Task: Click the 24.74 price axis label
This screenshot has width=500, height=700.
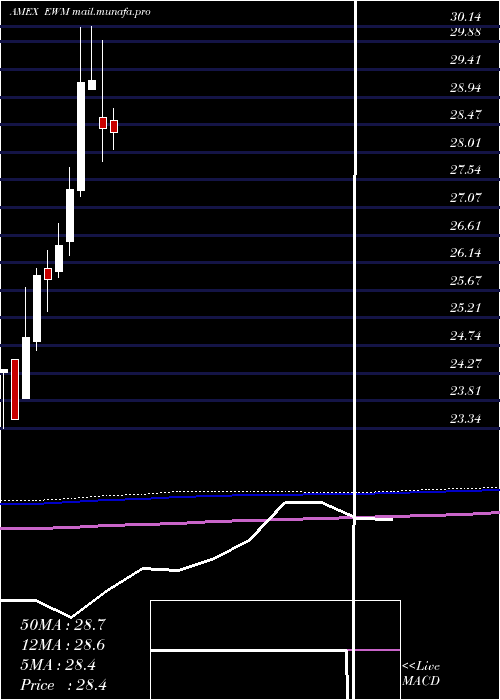Action: [466, 336]
